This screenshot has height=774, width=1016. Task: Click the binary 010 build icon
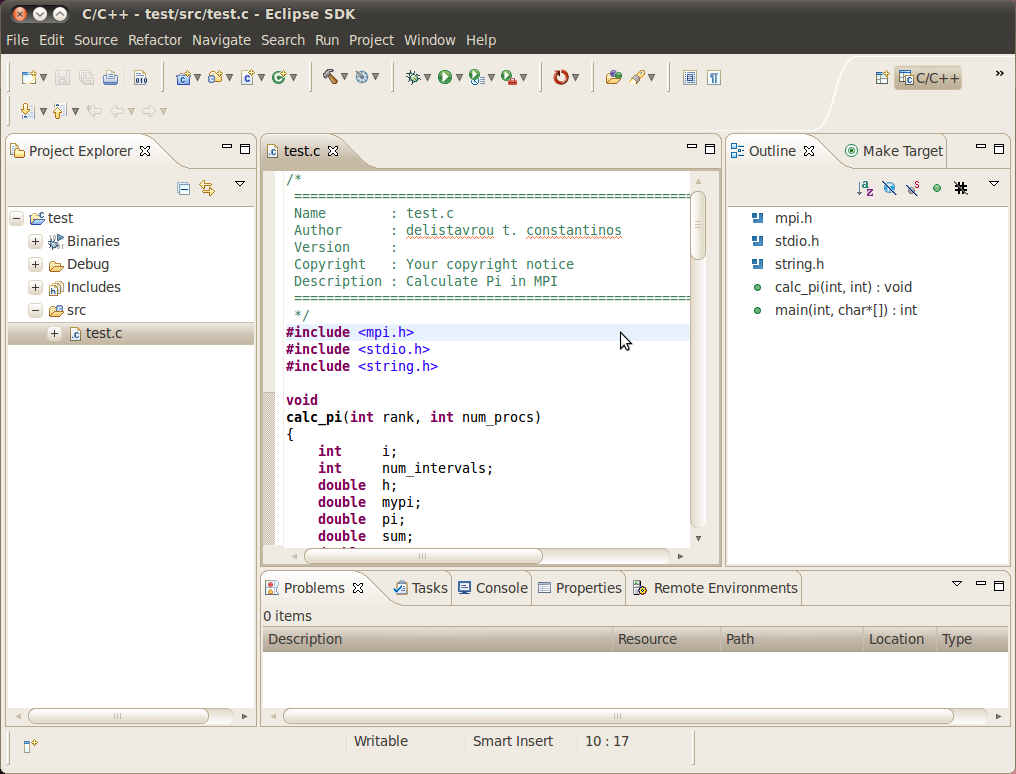click(141, 78)
